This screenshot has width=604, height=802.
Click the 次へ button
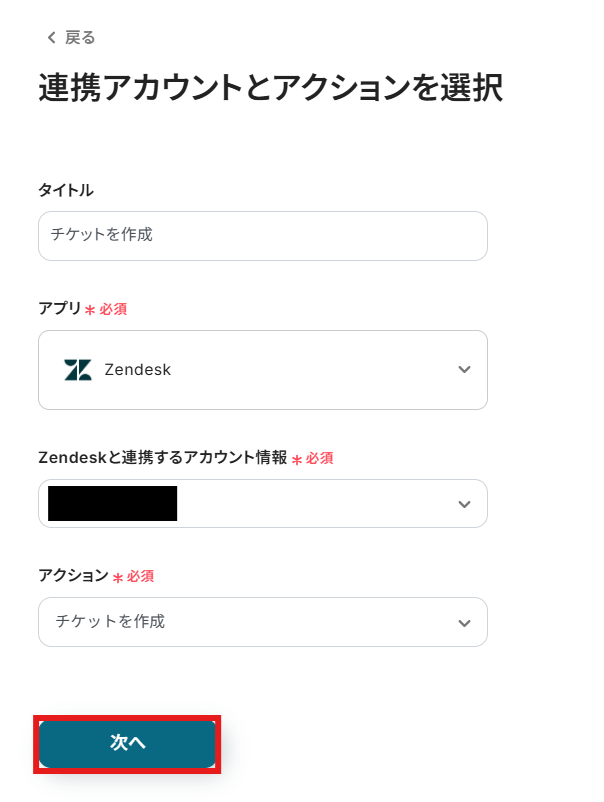(128, 744)
